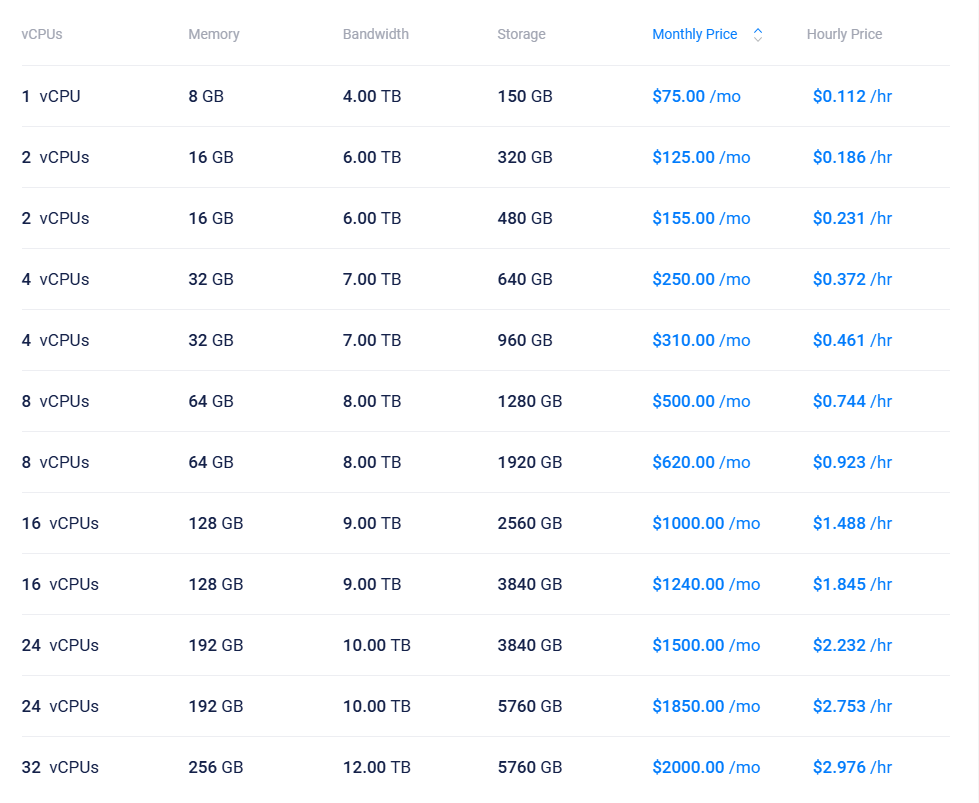Click the Memory column header
This screenshot has height=803, width=979.
[214, 34]
